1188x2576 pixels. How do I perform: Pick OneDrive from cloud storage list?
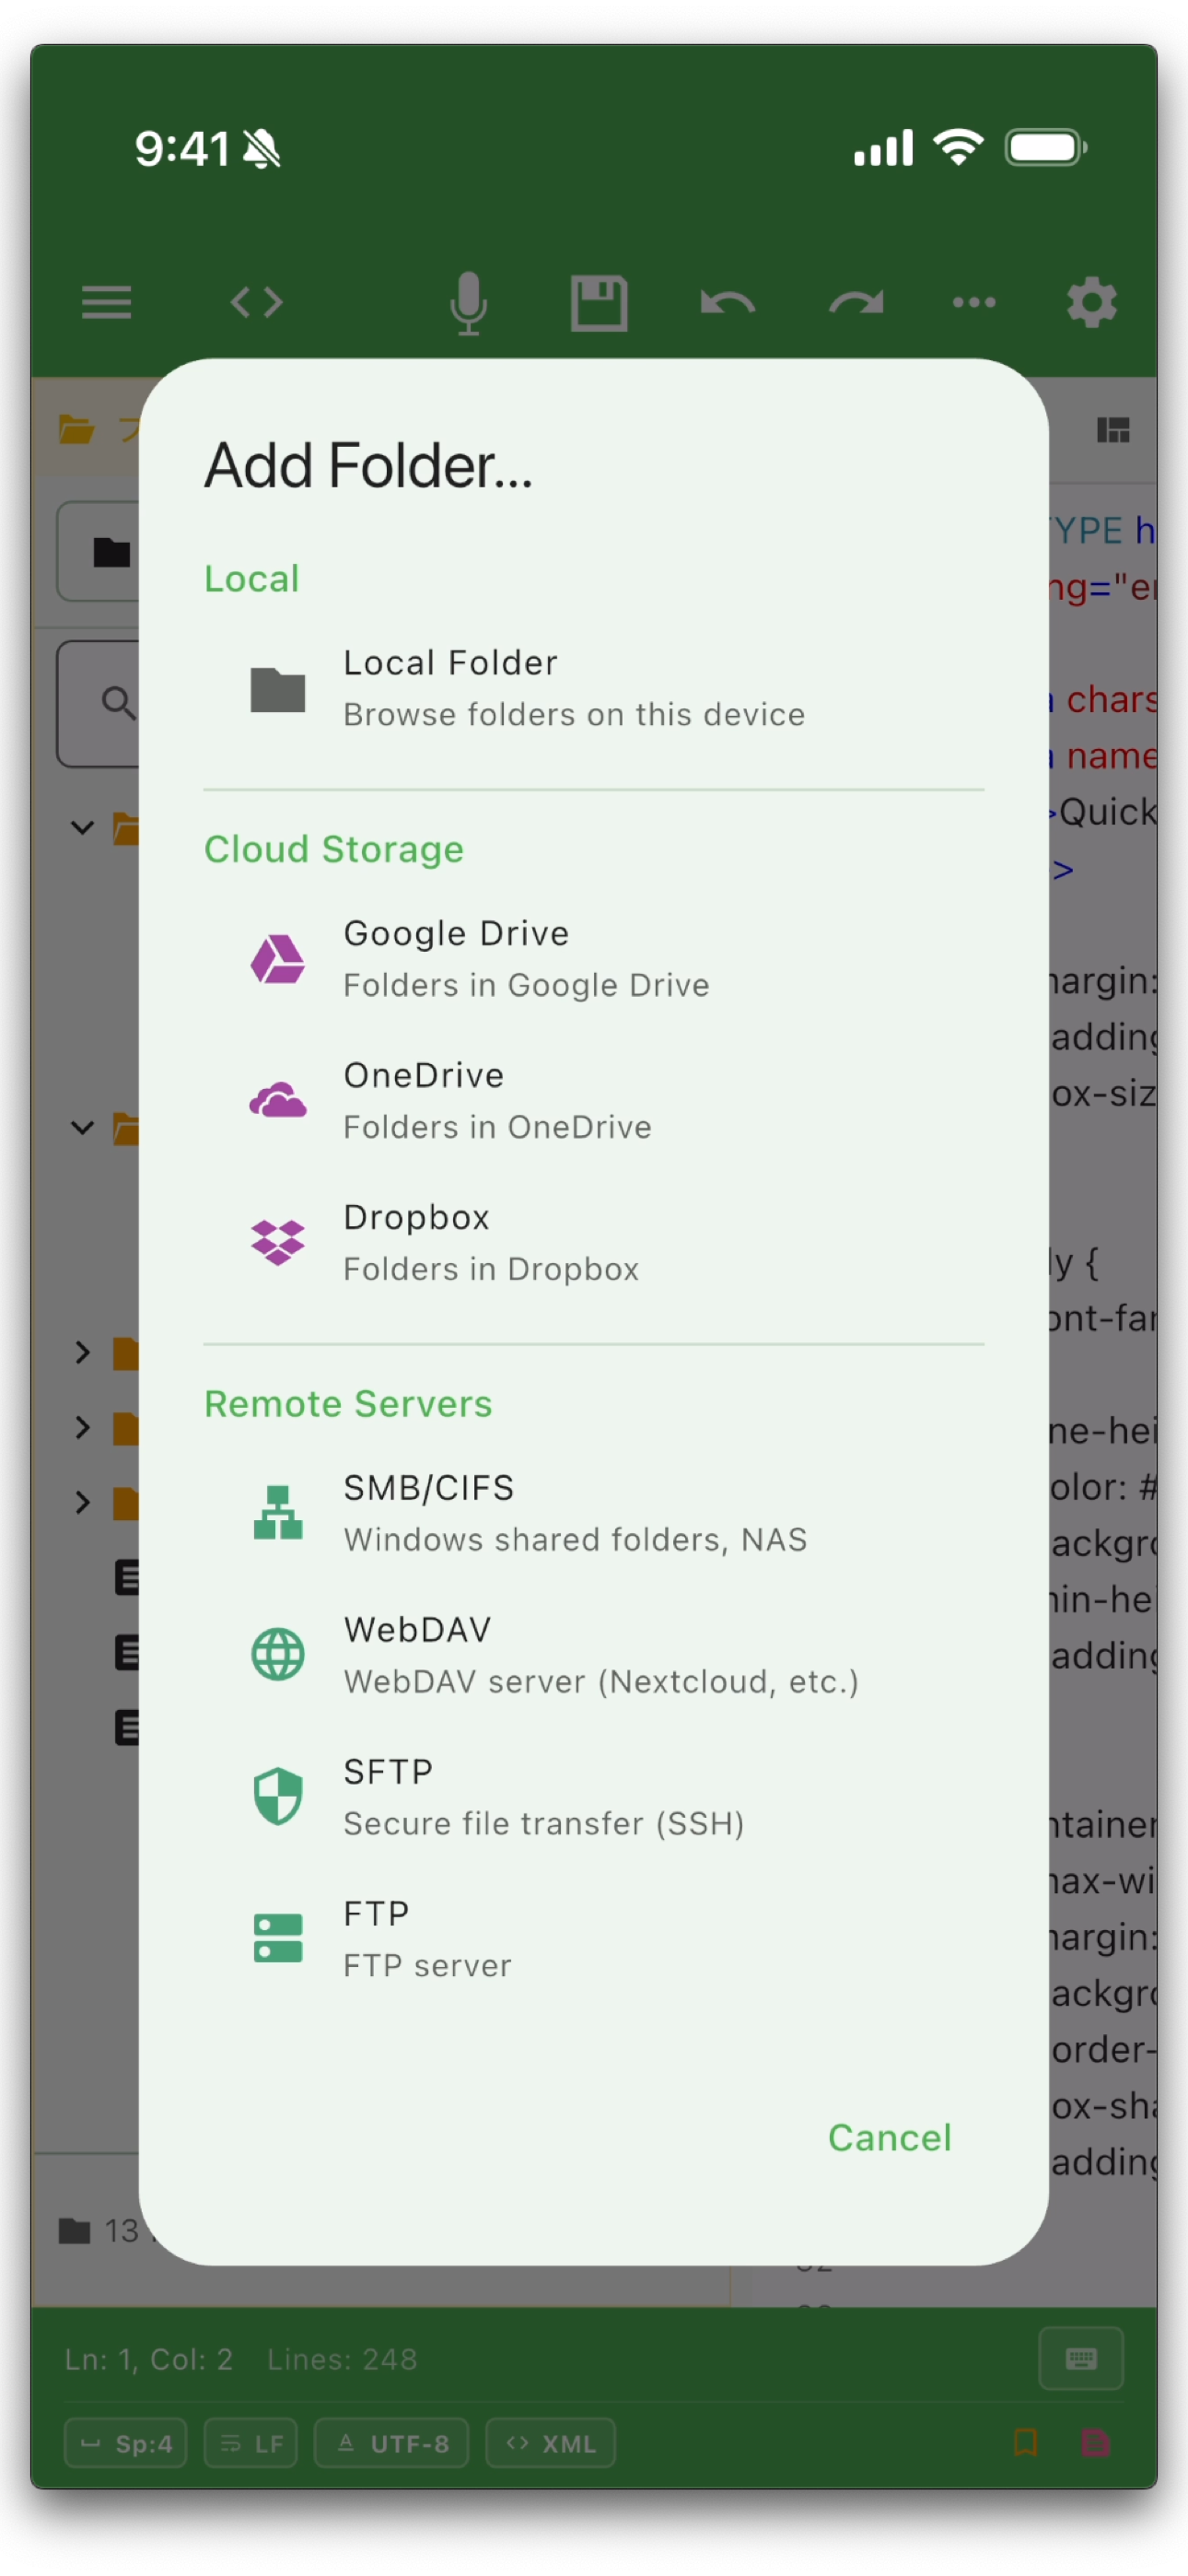593,1101
